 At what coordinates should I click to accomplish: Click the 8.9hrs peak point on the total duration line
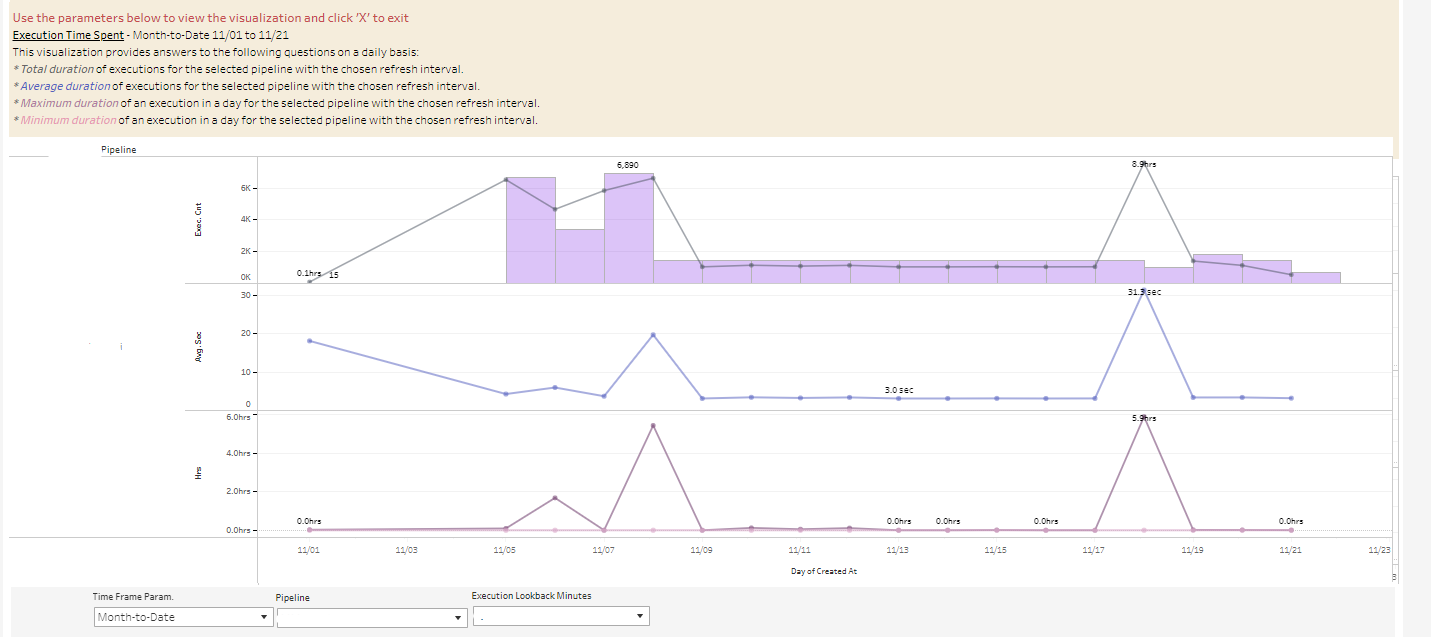coord(1144,162)
